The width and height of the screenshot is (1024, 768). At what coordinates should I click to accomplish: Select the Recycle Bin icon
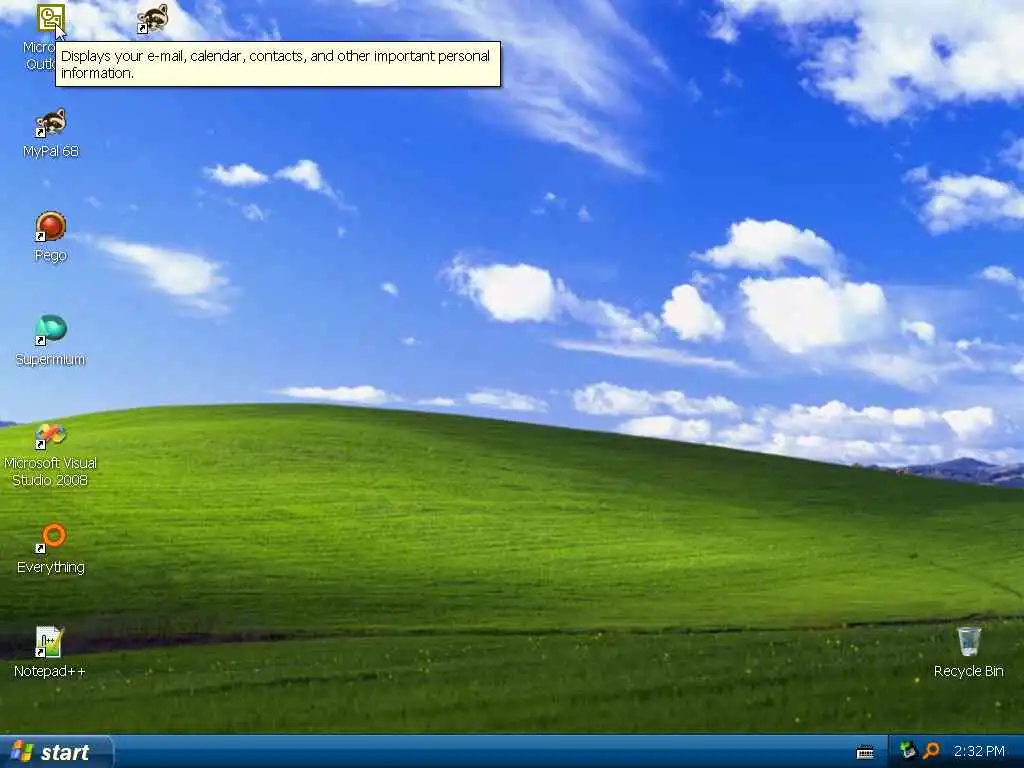coord(968,641)
